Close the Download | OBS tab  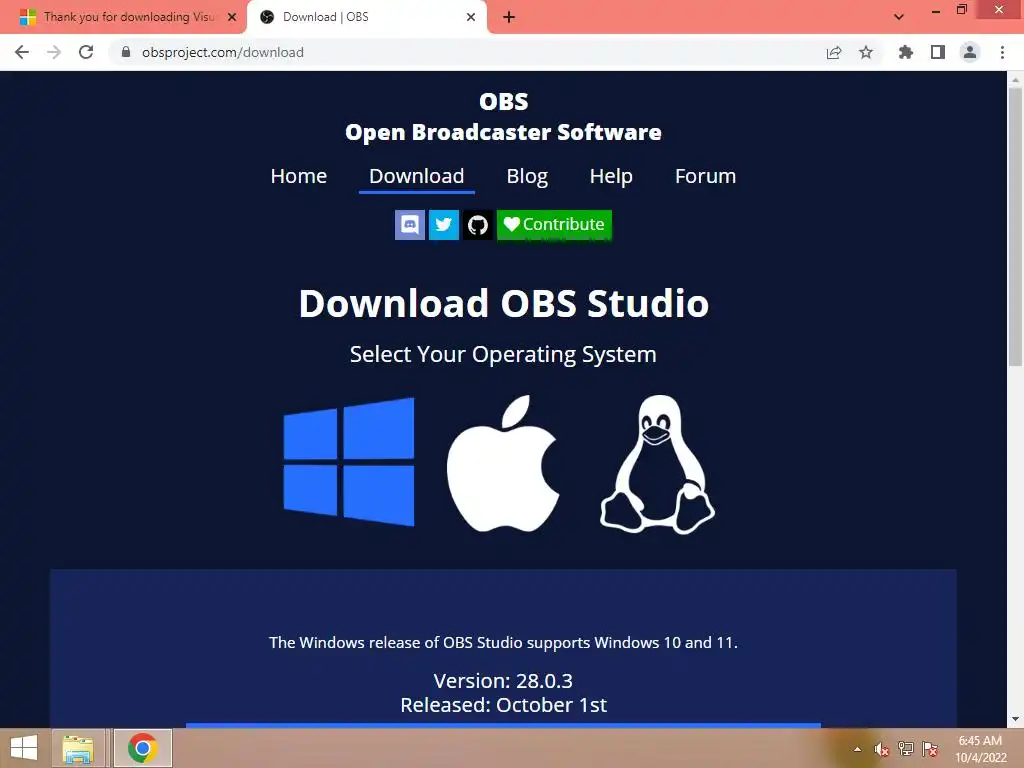[471, 17]
